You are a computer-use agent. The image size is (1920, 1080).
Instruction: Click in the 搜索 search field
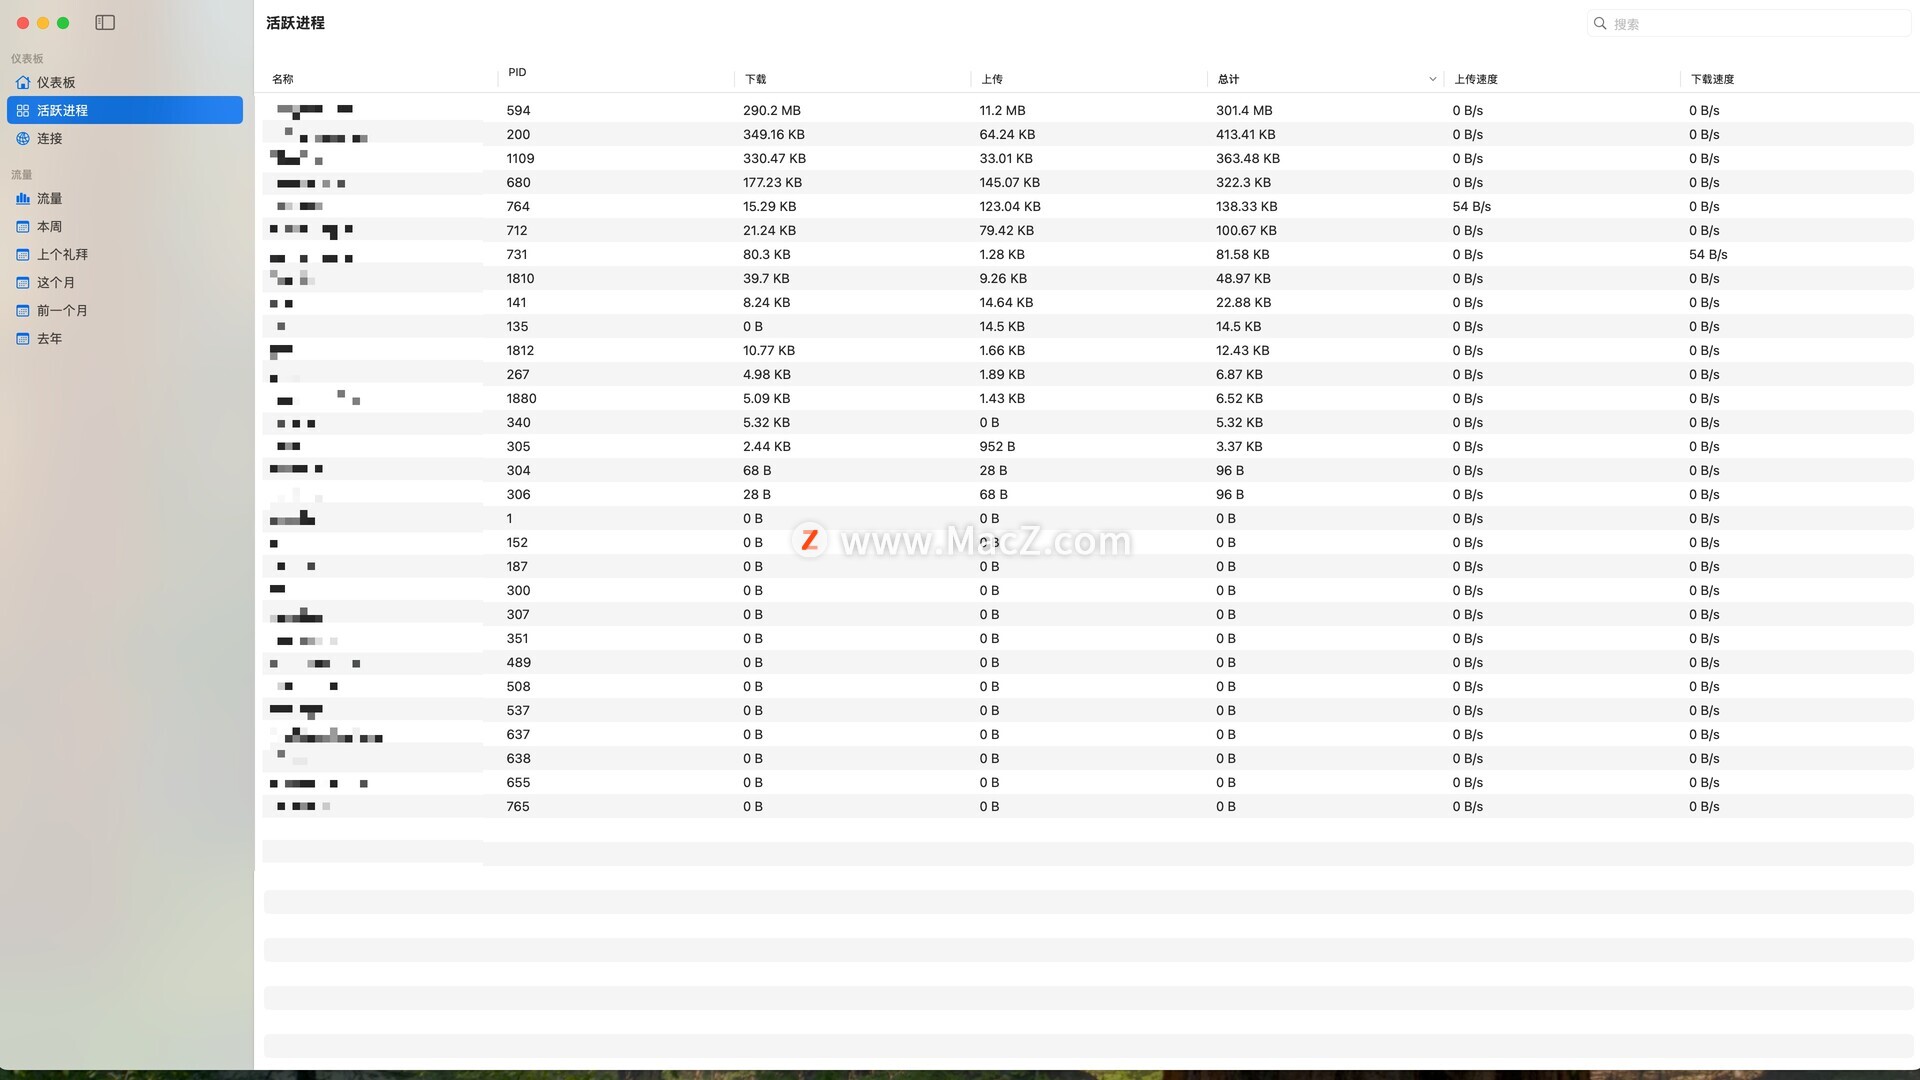(x=1750, y=23)
